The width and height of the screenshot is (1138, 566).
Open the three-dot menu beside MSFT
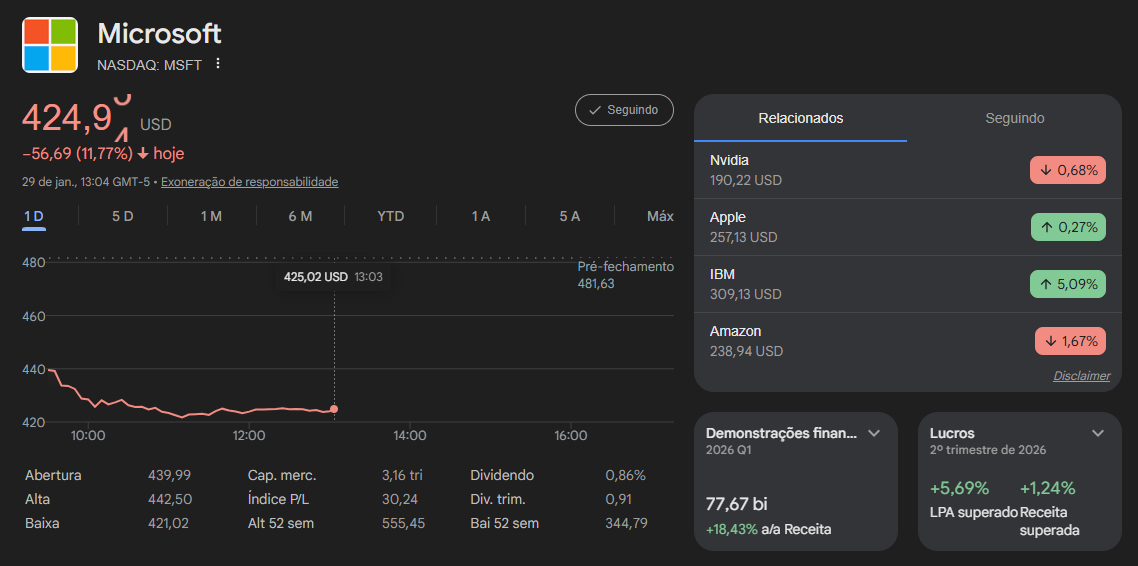point(218,64)
